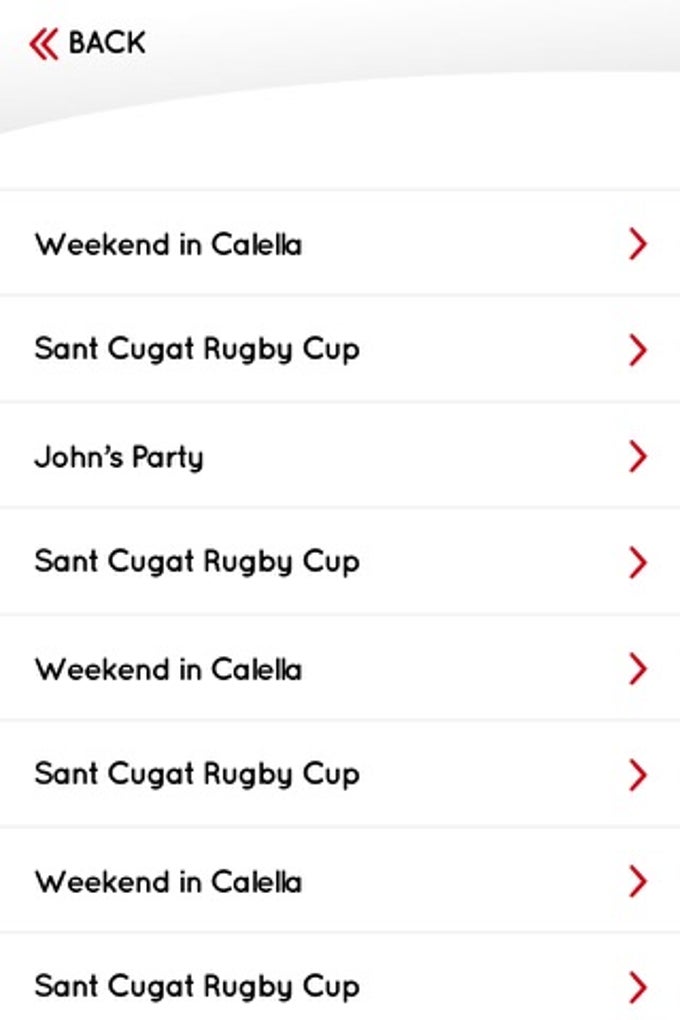Tap the third Sant Cugat Rugby Cup arrow
This screenshot has height=1020, width=680.
(637, 775)
